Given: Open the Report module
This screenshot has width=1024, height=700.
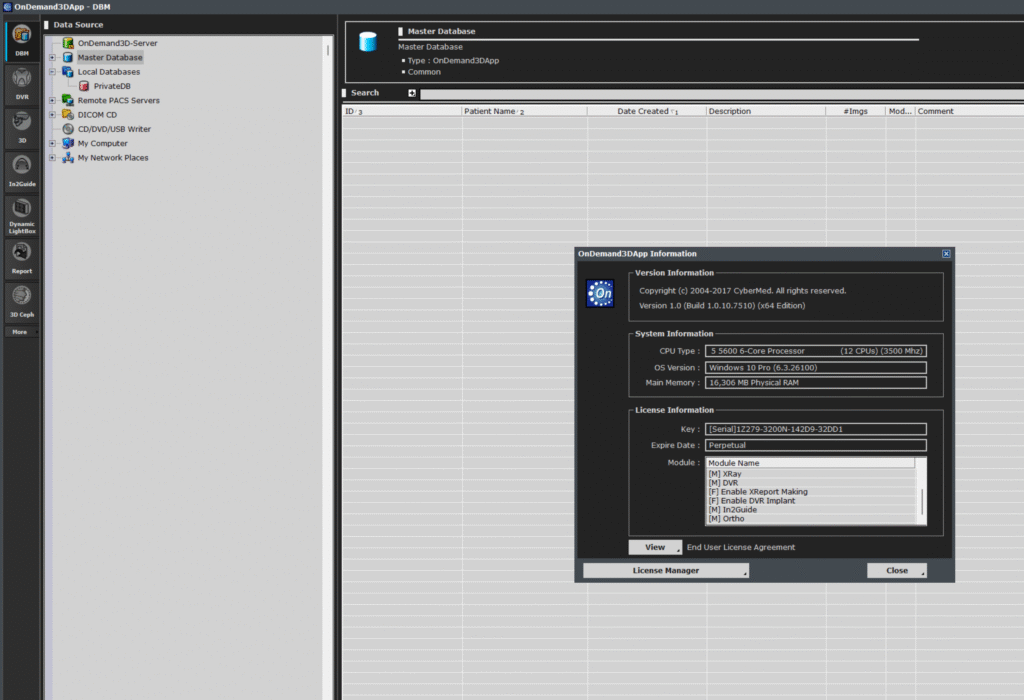Looking at the screenshot, I should (22, 258).
